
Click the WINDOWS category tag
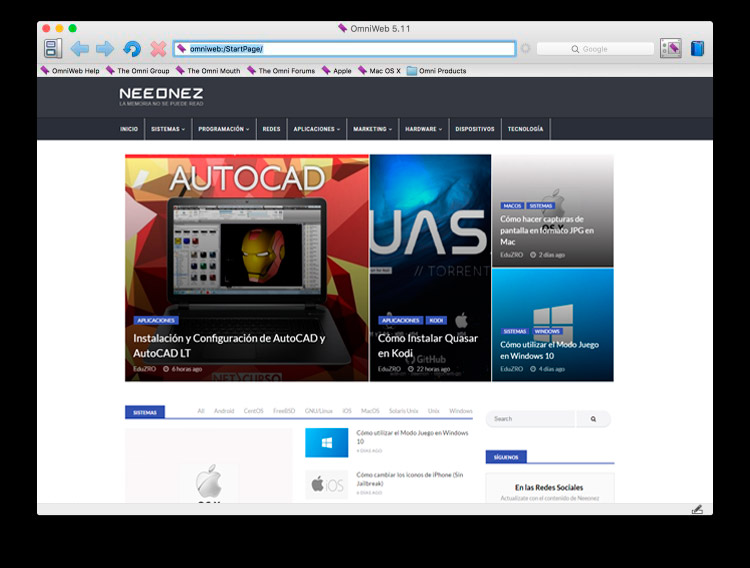coord(547,332)
